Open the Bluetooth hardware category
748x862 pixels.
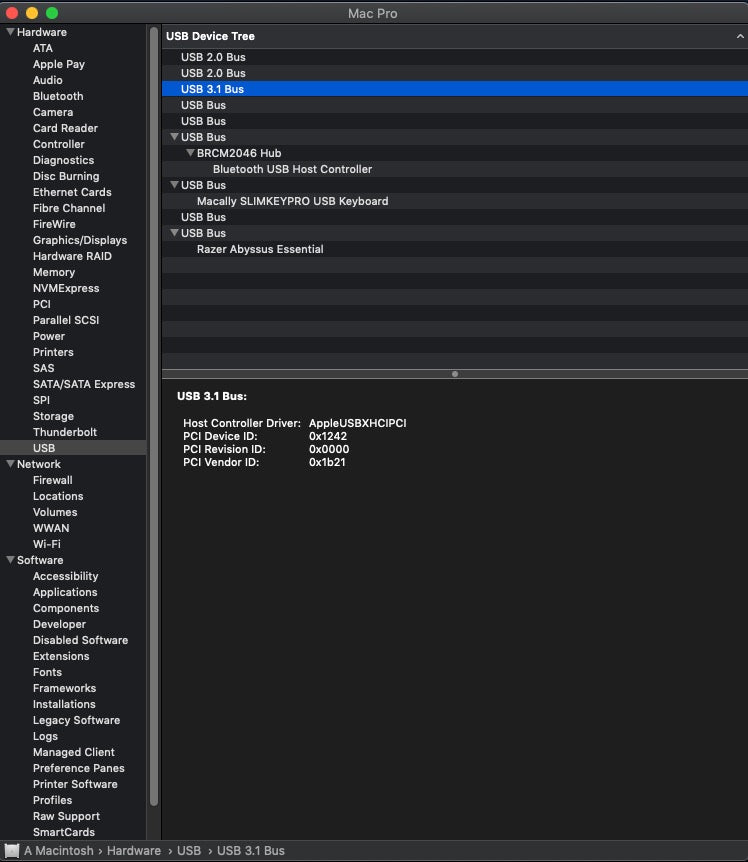(58, 96)
